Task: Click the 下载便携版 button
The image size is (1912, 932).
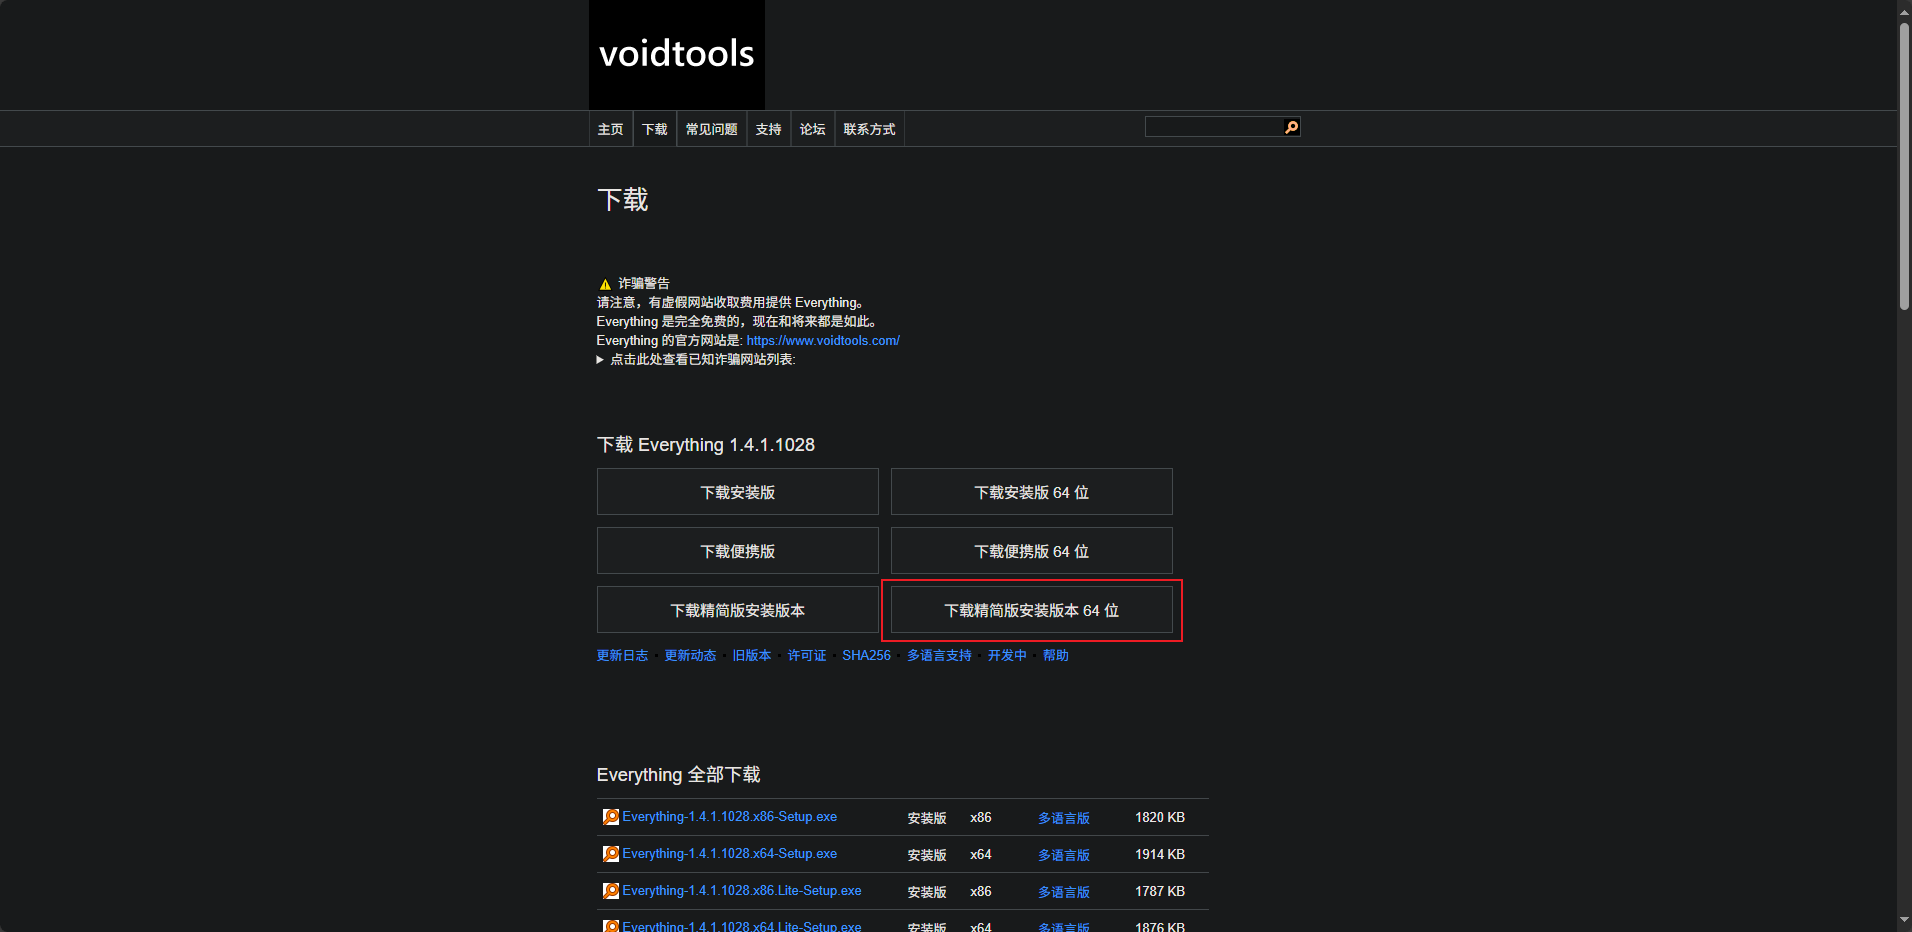Action: tap(738, 551)
